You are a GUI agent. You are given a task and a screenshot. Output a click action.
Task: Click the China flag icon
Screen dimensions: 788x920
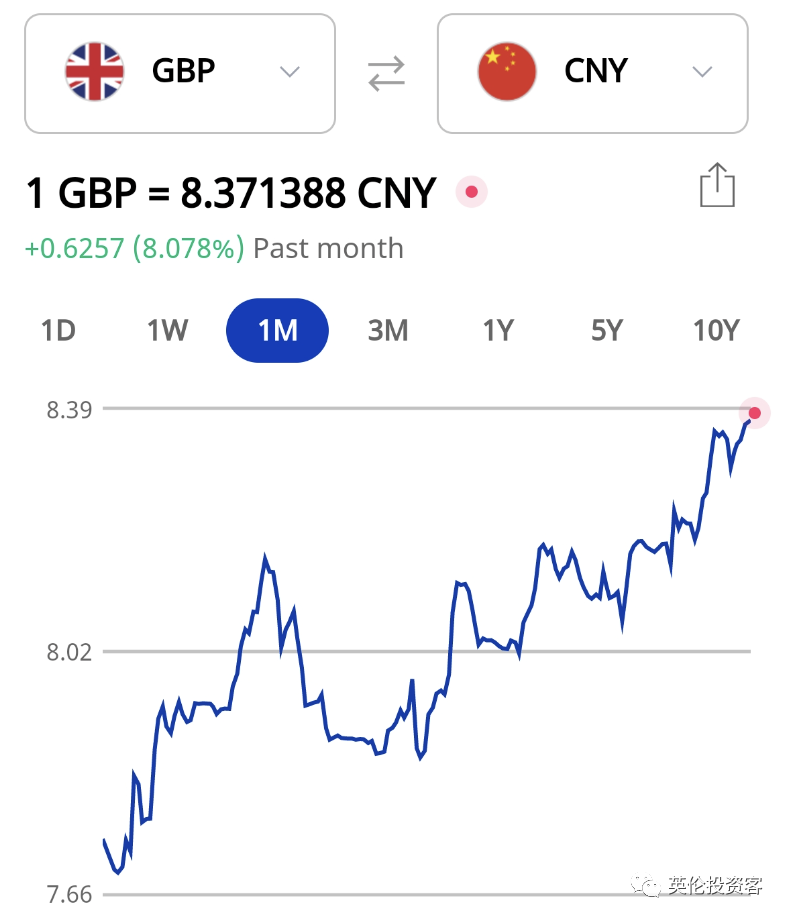[507, 72]
